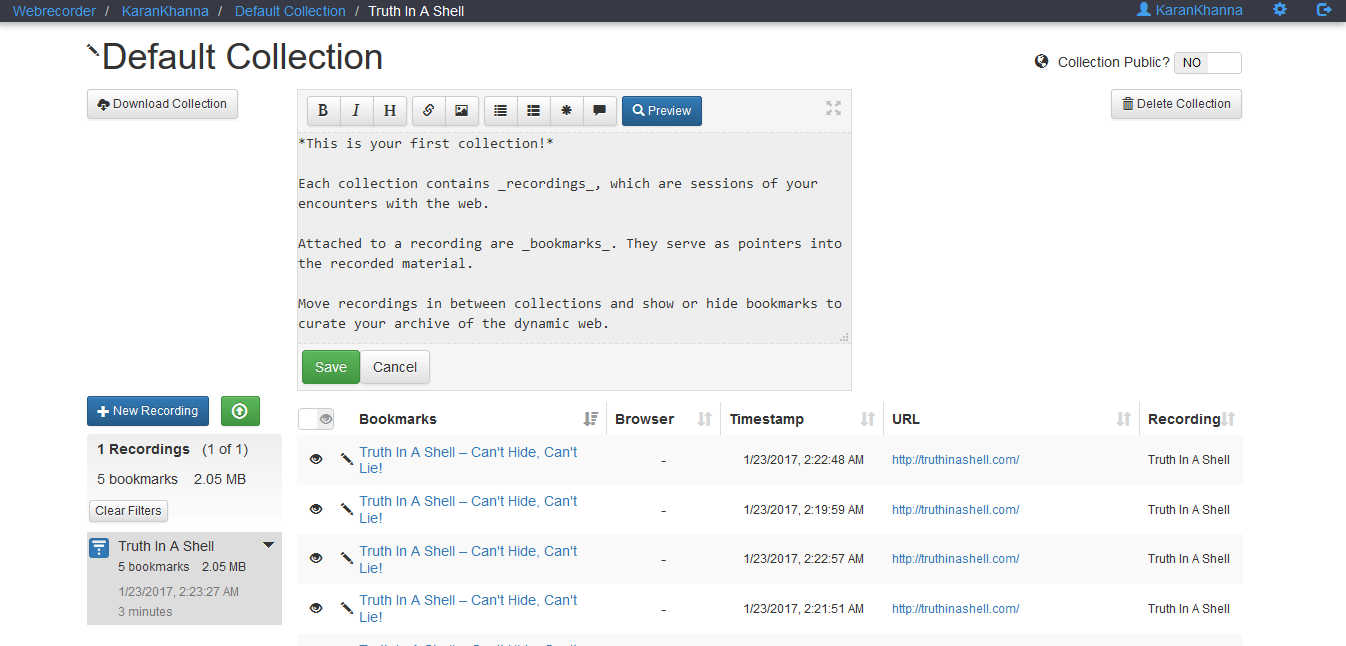Save the collection description
Image resolution: width=1346 pixels, height=646 pixels.
click(x=330, y=367)
